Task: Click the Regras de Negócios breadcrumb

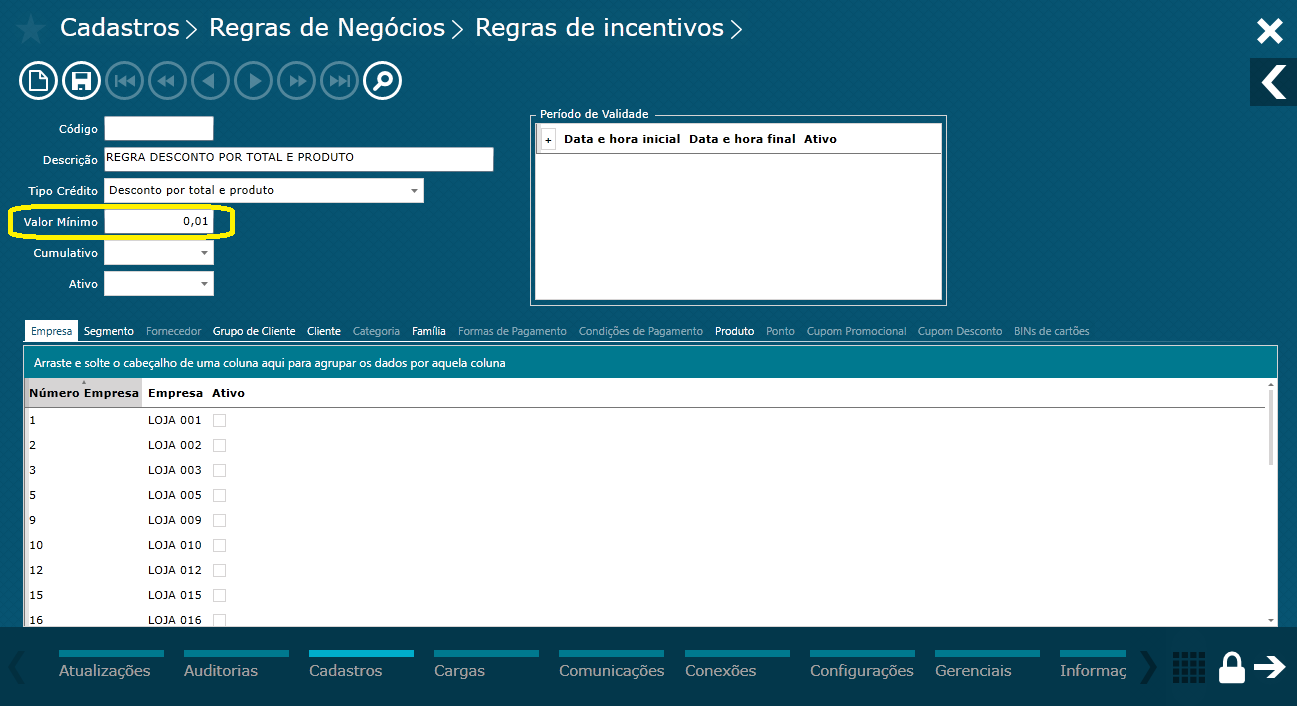Action: click(x=326, y=28)
